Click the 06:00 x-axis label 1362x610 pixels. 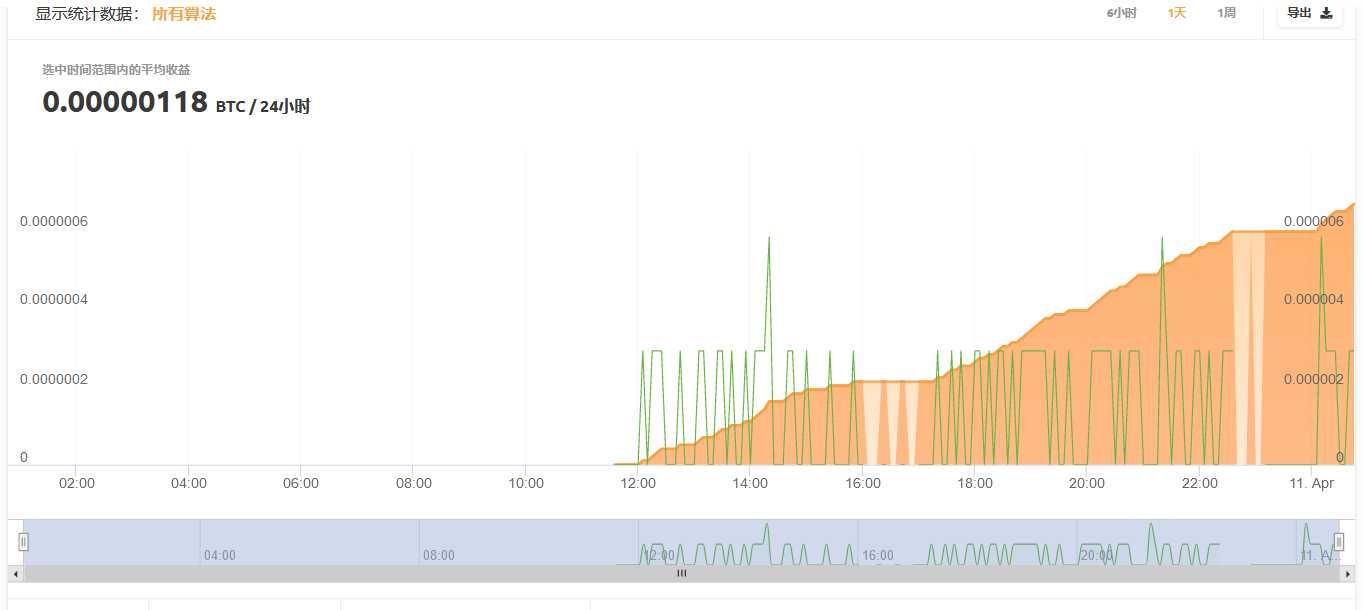click(301, 483)
